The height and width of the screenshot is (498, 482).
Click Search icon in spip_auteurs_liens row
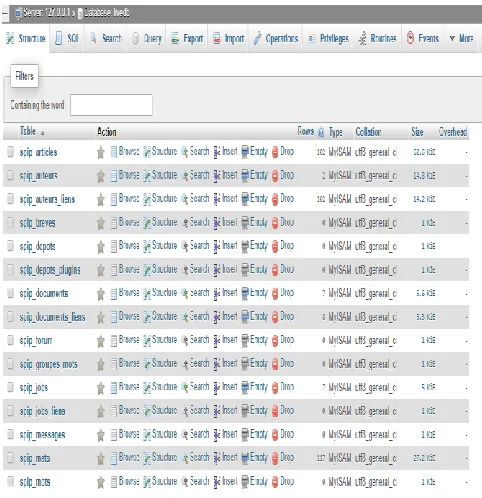pos(185,199)
